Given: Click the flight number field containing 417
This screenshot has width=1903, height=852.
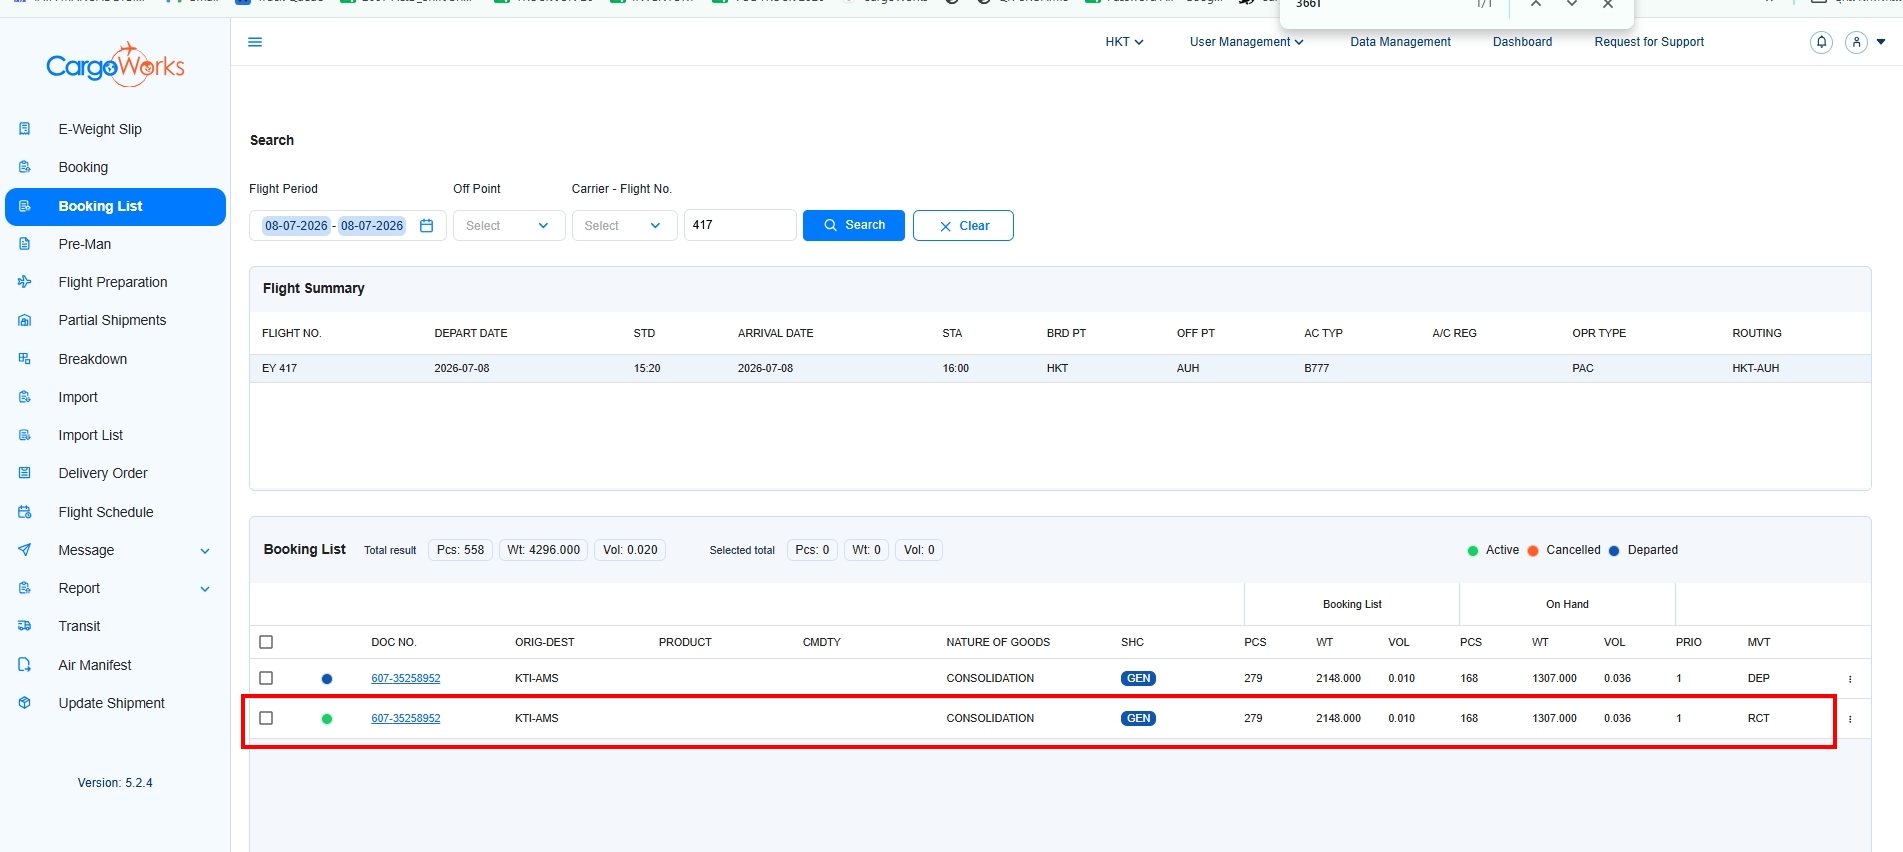Looking at the screenshot, I should (740, 225).
